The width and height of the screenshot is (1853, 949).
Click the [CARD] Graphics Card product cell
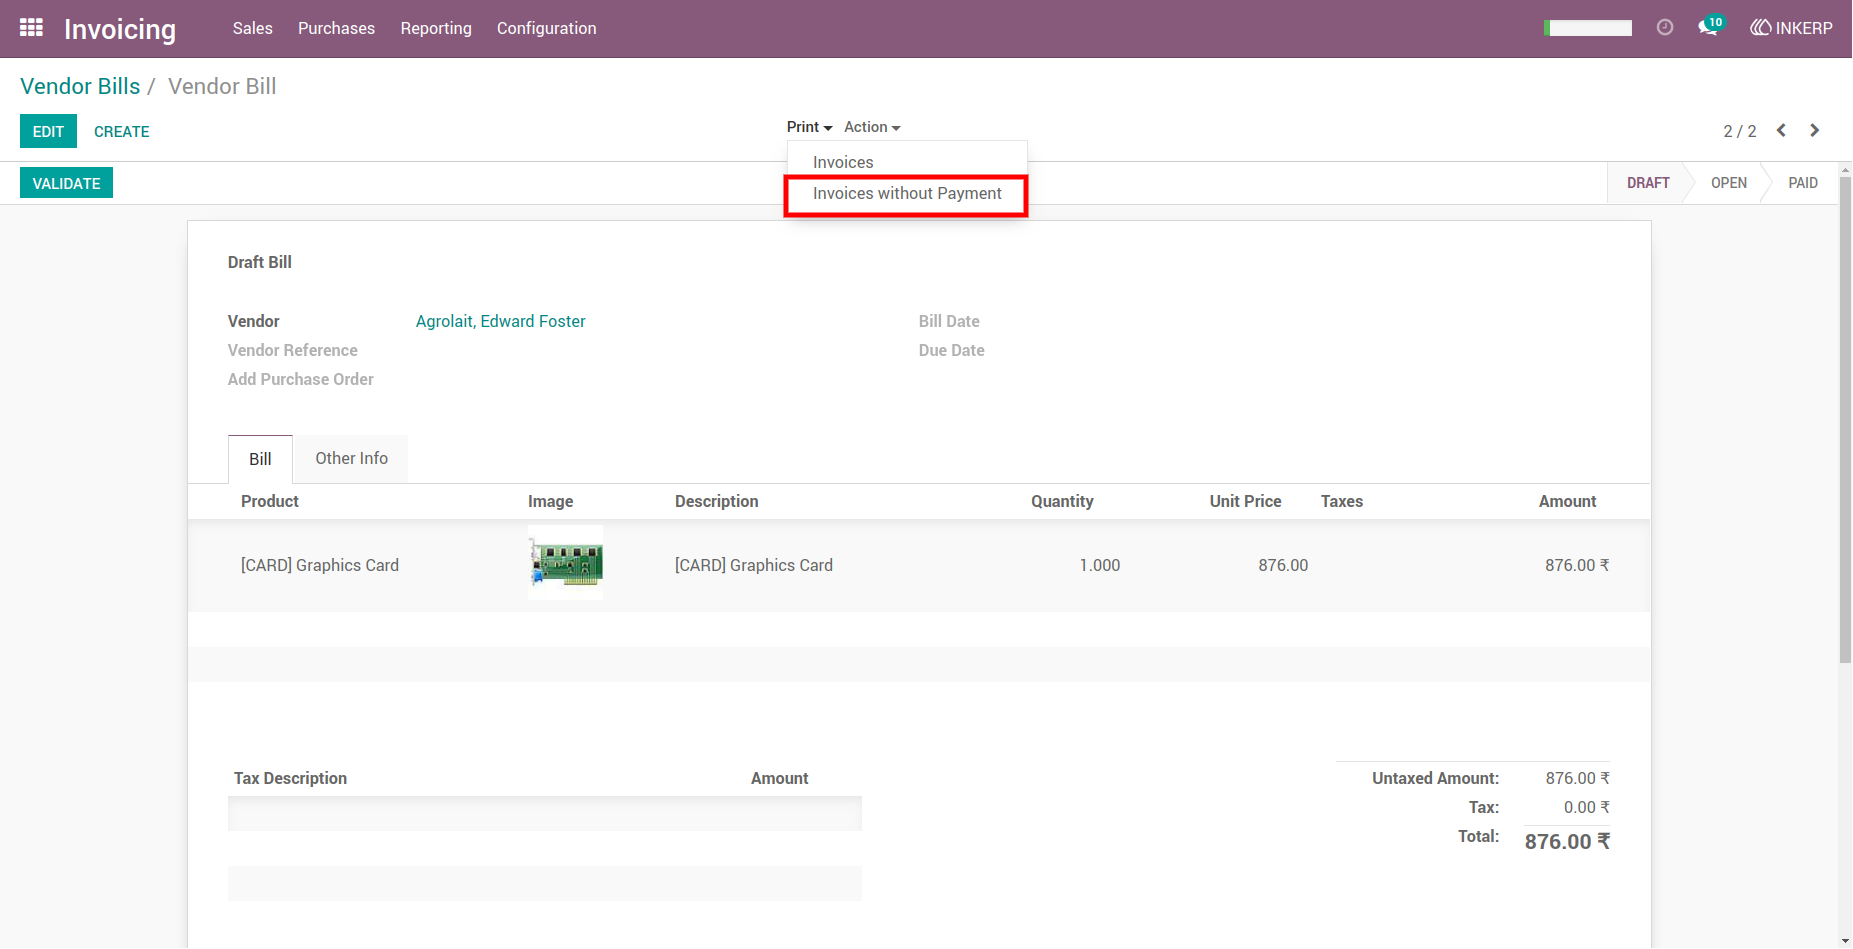pos(320,565)
